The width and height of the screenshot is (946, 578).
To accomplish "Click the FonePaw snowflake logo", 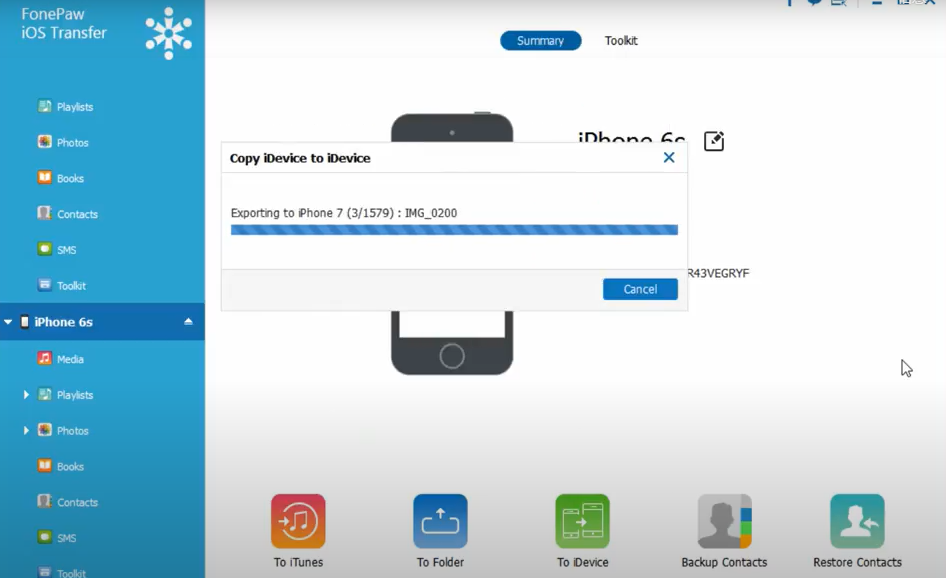I will [x=169, y=33].
